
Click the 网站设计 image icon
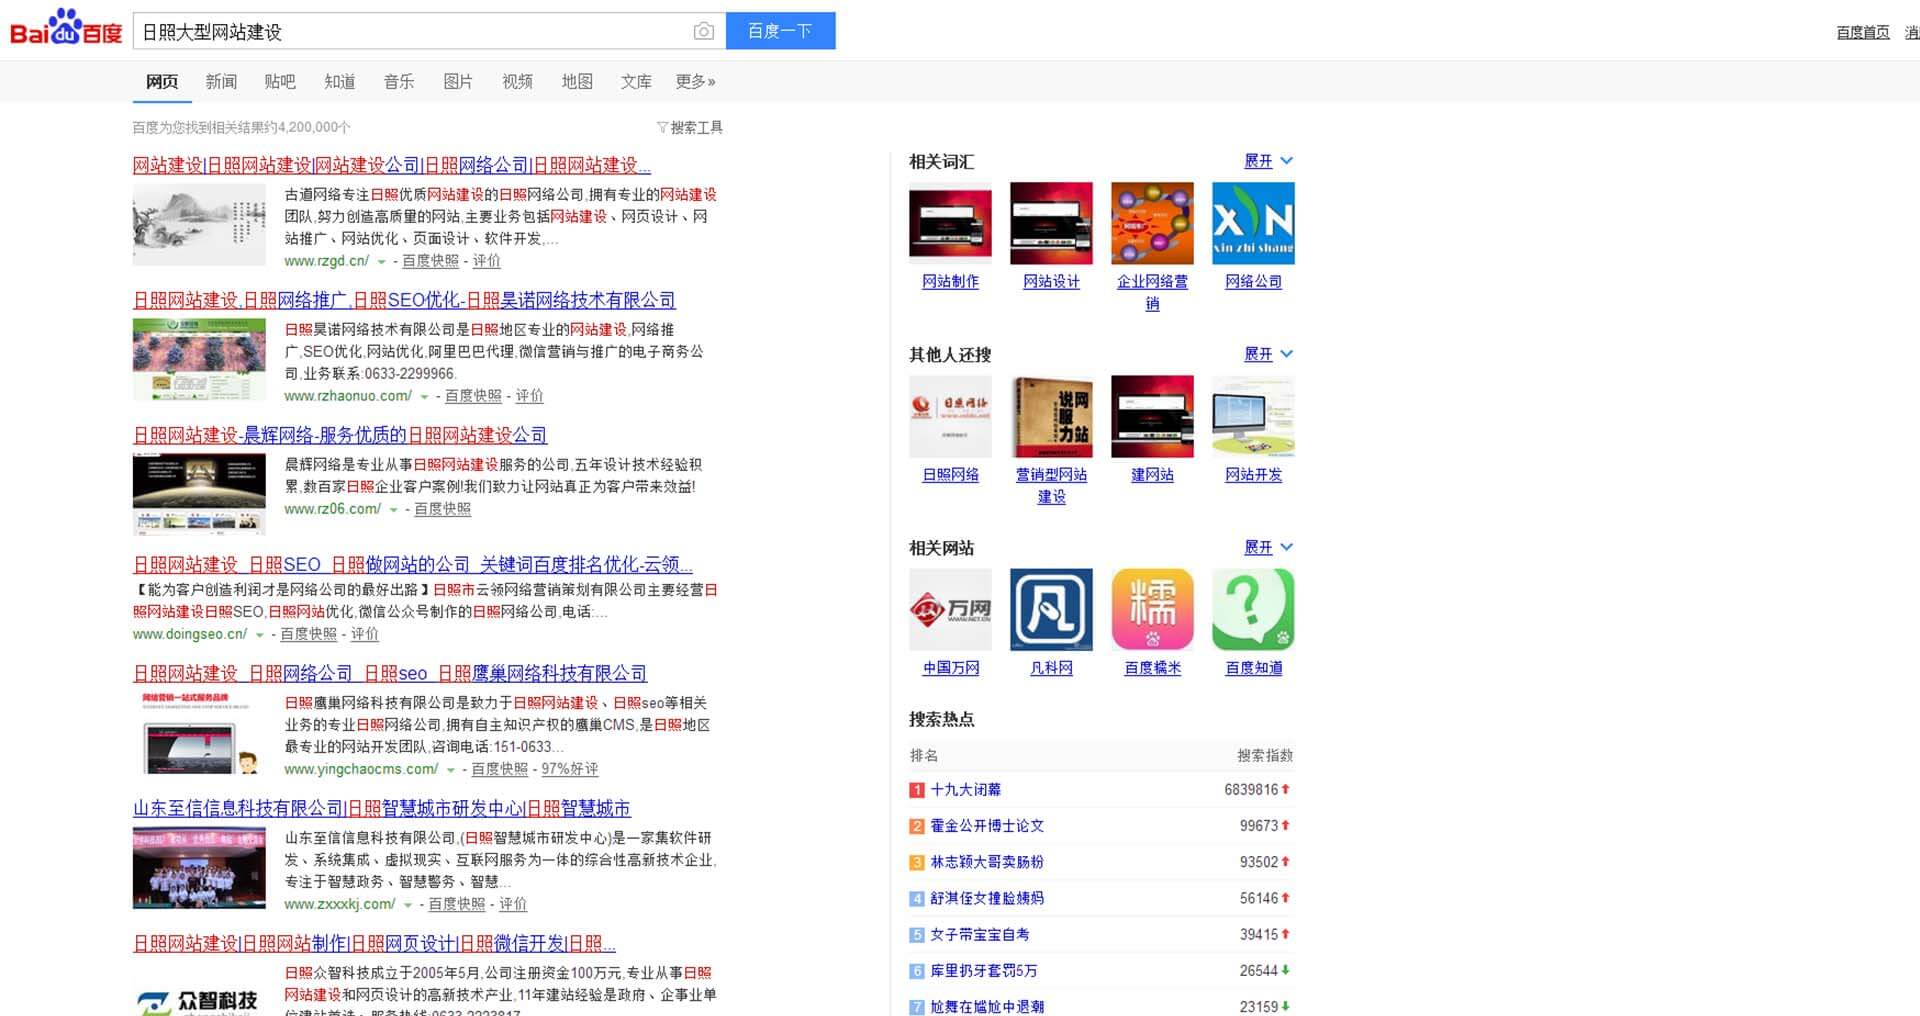tap(1051, 223)
